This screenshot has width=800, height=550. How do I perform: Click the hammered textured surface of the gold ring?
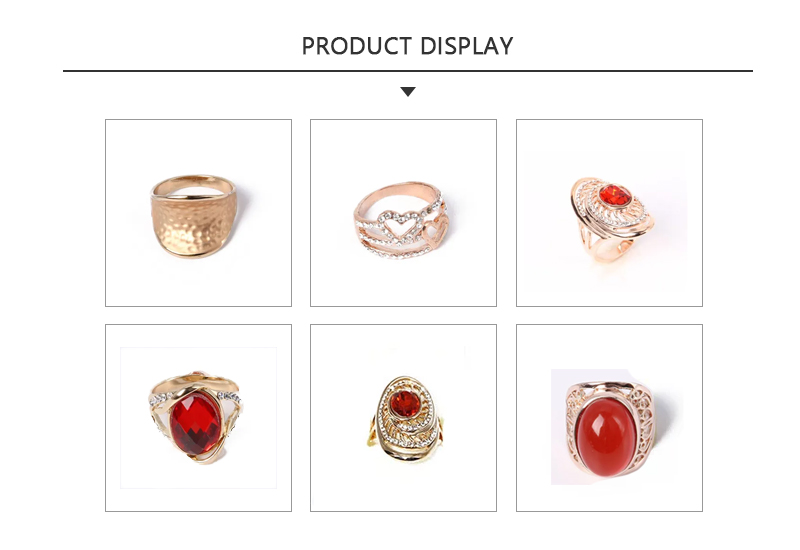(194, 223)
